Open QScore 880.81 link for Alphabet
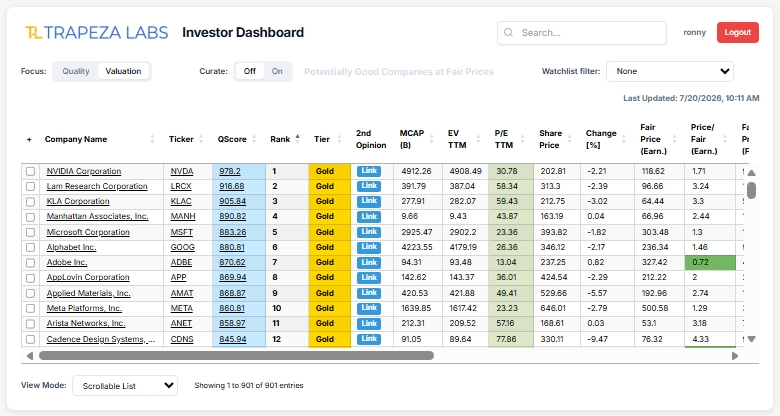Screen dimensions: 780x416 232,247
